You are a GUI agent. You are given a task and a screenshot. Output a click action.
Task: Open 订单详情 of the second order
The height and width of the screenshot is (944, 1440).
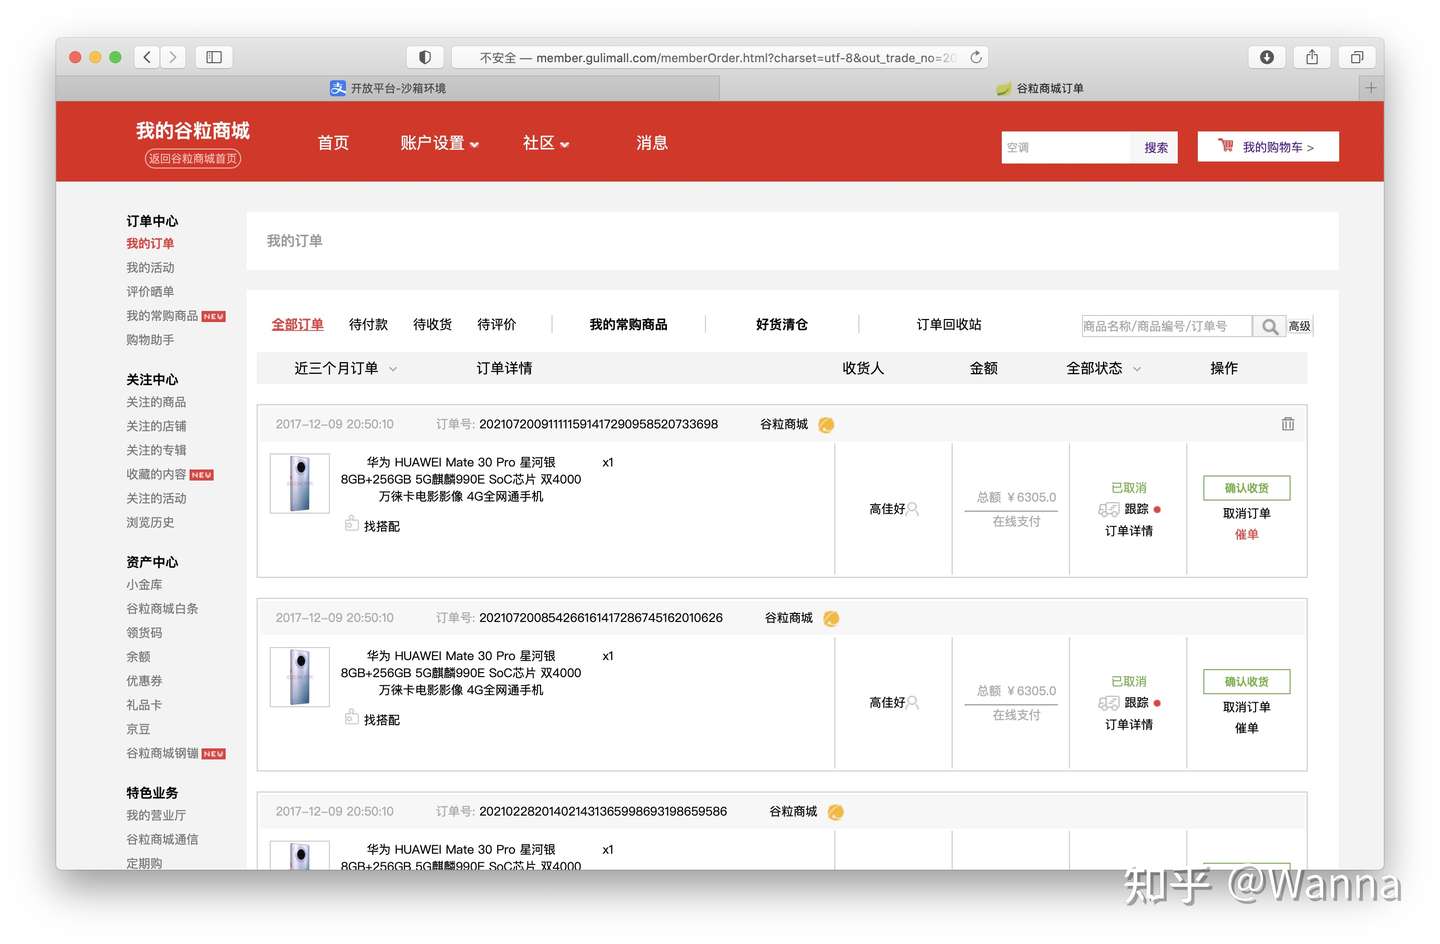pyautogui.click(x=1129, y=725)
